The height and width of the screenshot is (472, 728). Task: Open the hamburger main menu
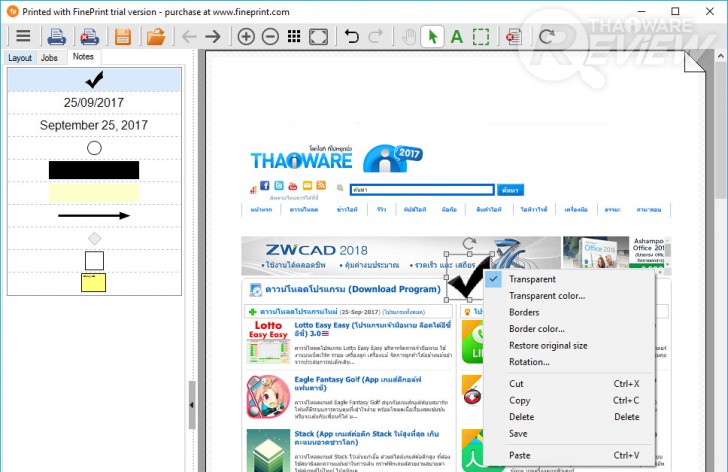(23, 36)
